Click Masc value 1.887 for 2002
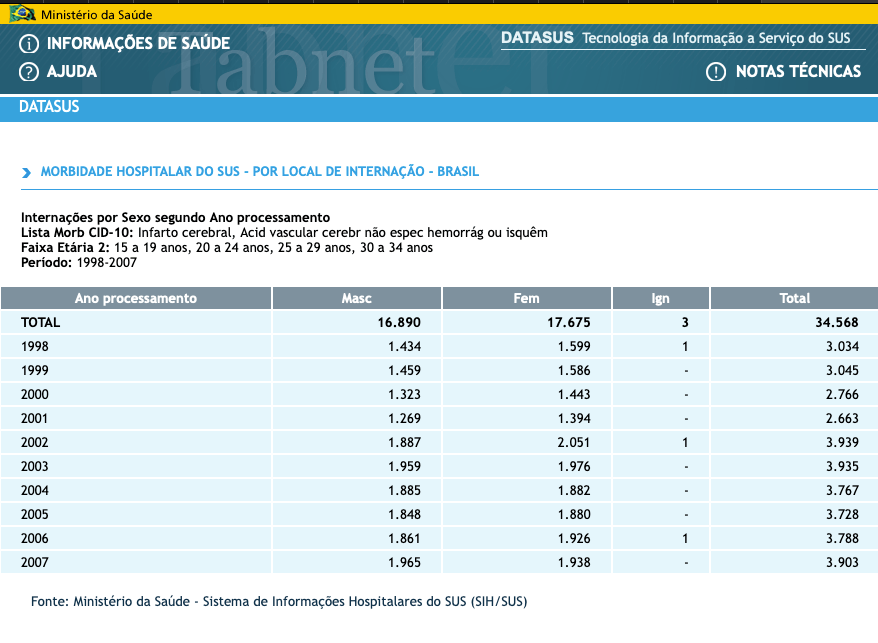878x643 pixels. point(405,442)
